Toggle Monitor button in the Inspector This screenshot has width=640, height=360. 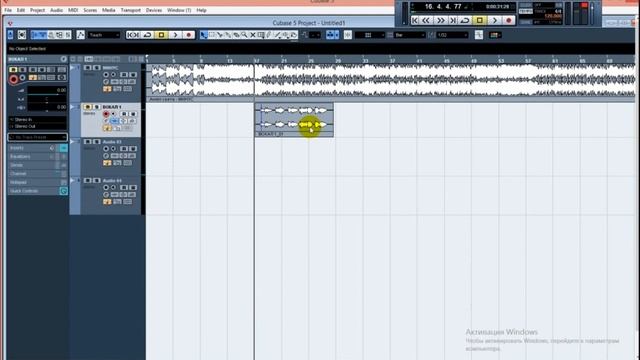coord(23,78)
